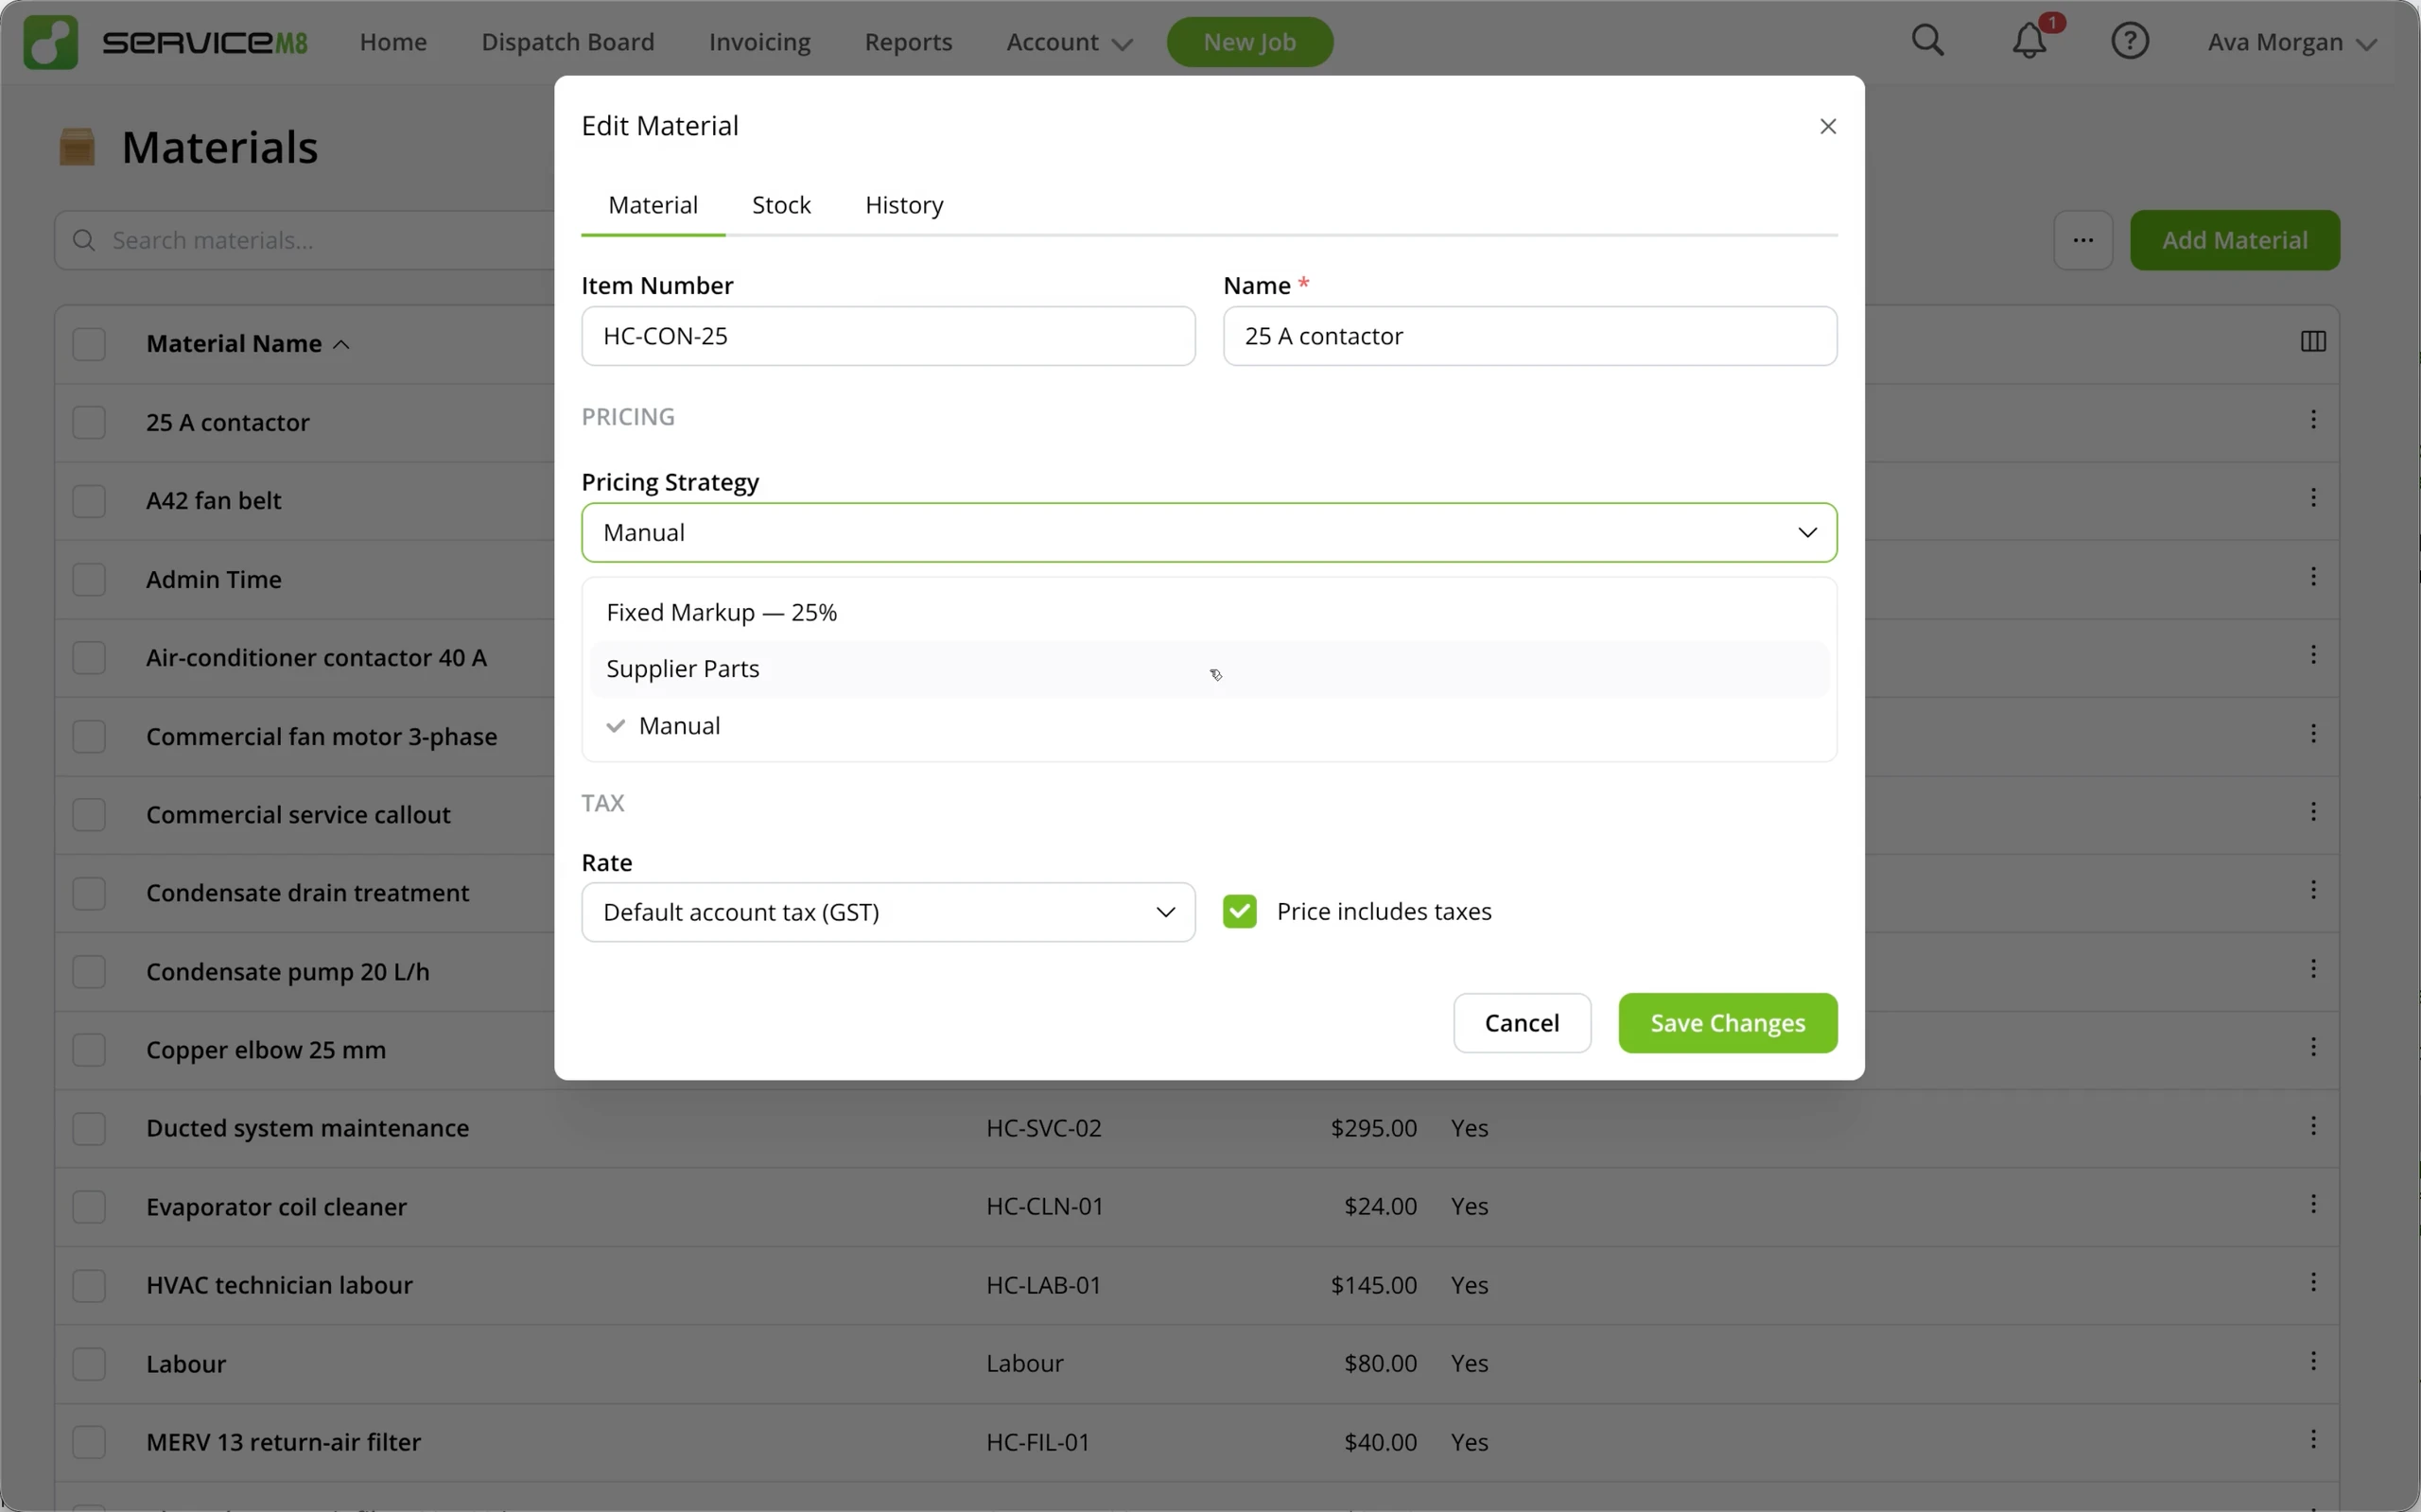Open the notifications bell
The width and height of the screenshot is (2421, 1512).
tap(2030, 41)
